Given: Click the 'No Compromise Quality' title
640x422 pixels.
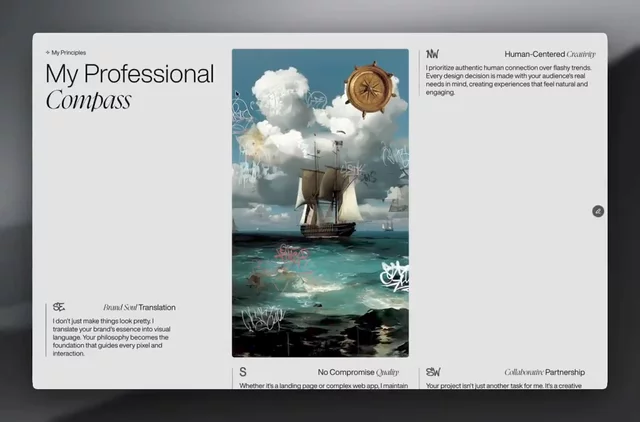Looking at the screenshot, I should click(358, 372).
